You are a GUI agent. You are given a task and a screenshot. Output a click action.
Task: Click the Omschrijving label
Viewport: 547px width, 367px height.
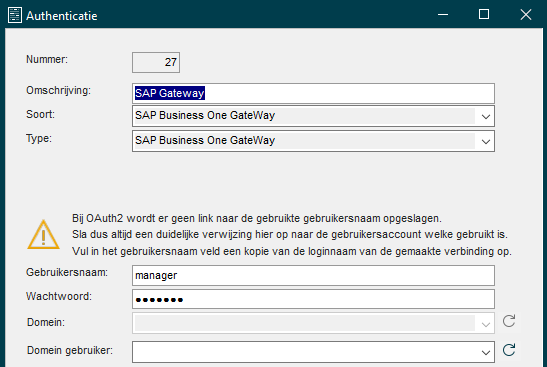[x=58, y=90]
